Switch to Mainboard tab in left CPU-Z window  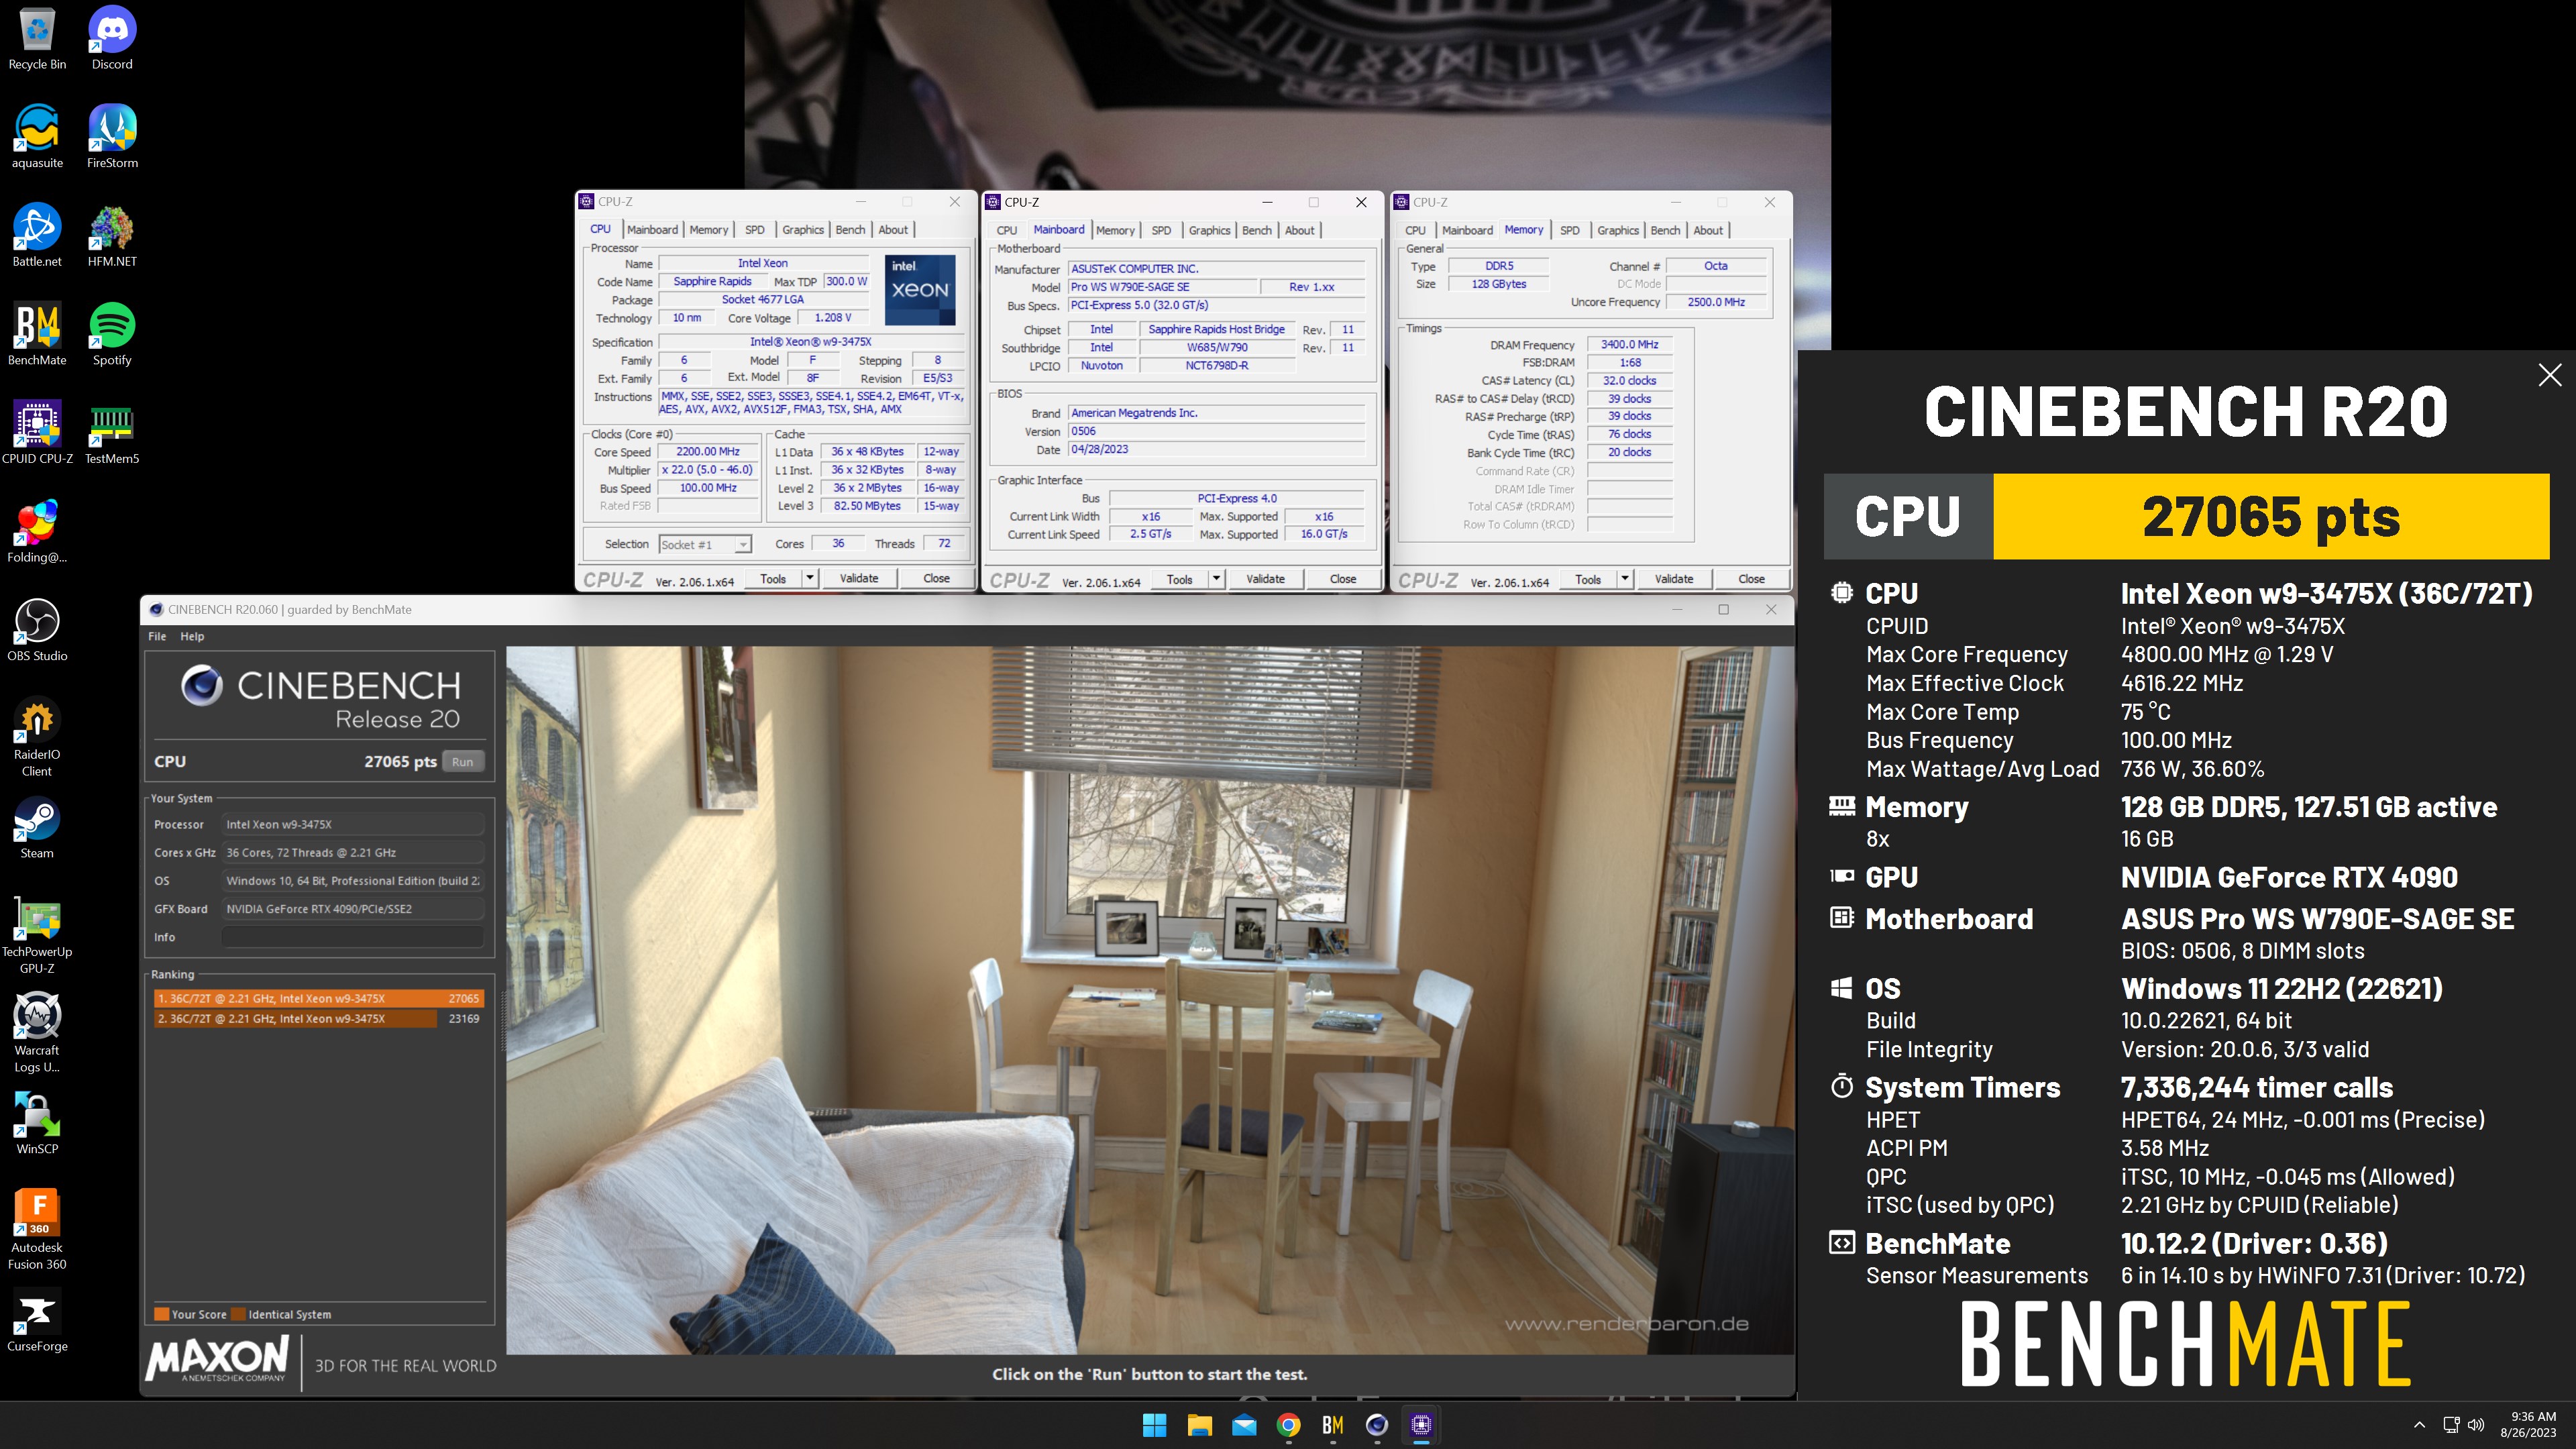pyautogui.click(x=652, y=230)
